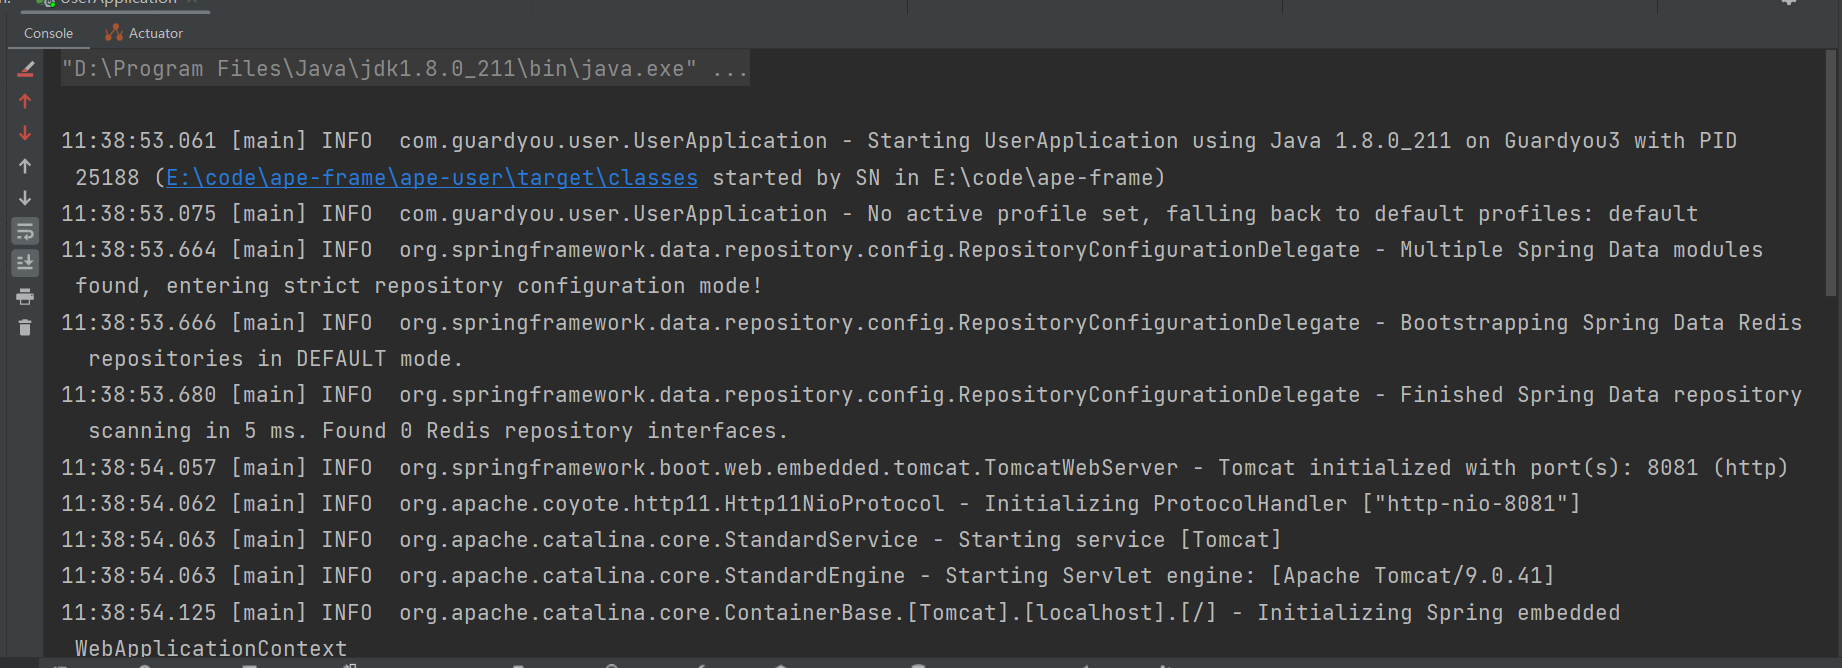This screenshot has height=668, width=1842.
Task: Click the "WebApplicationContext" text on the last line
Action: click(x=211, y=649)
